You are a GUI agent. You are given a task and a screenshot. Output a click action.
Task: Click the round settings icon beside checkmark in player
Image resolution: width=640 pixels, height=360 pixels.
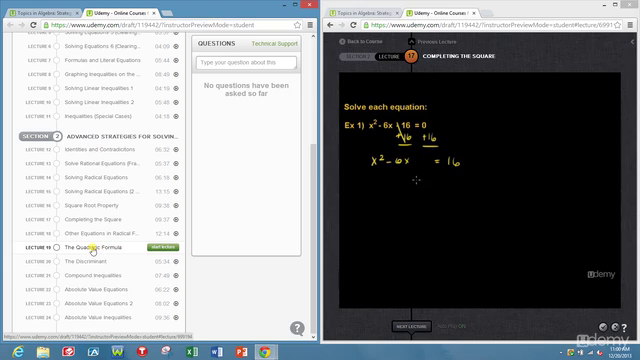pos(615,327)
